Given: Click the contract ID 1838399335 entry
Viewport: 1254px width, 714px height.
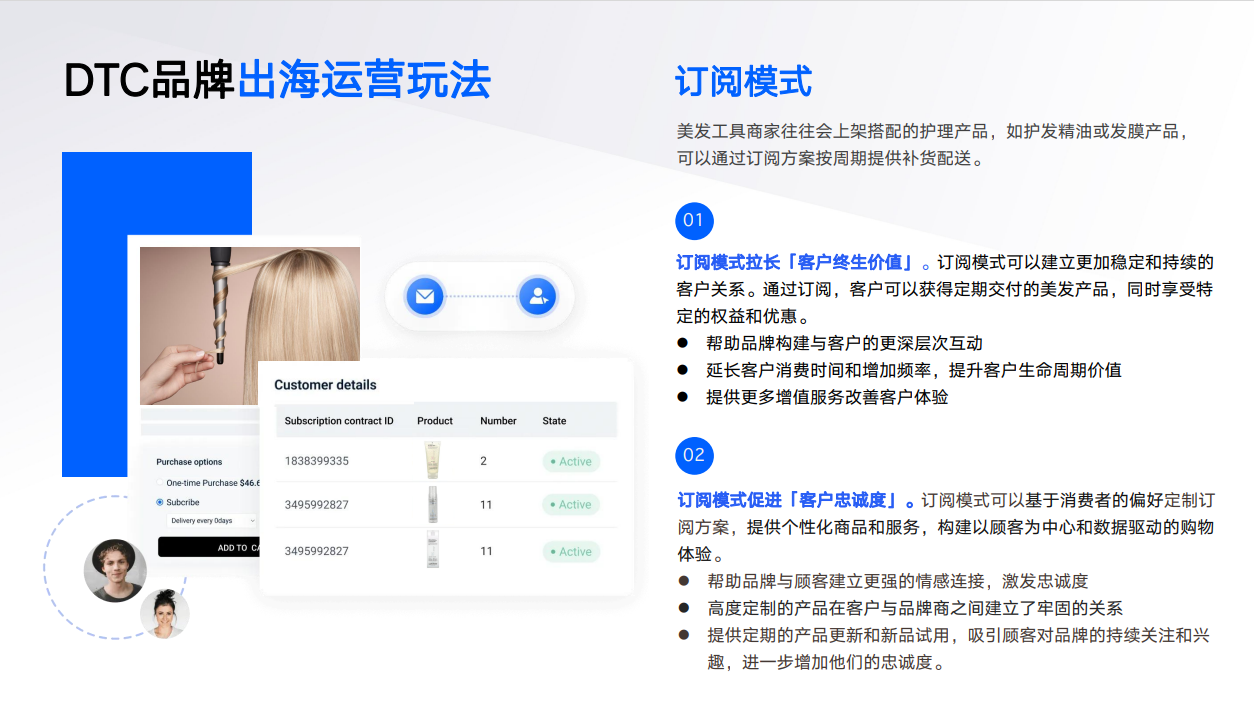Looking at the screenshot, I should coord(316,462).
